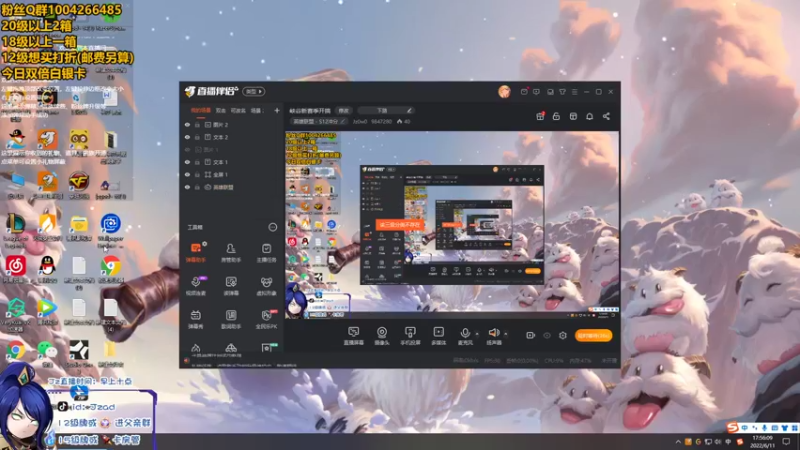Start 视频连麦 from the toolbox

(x=195, y=286)
